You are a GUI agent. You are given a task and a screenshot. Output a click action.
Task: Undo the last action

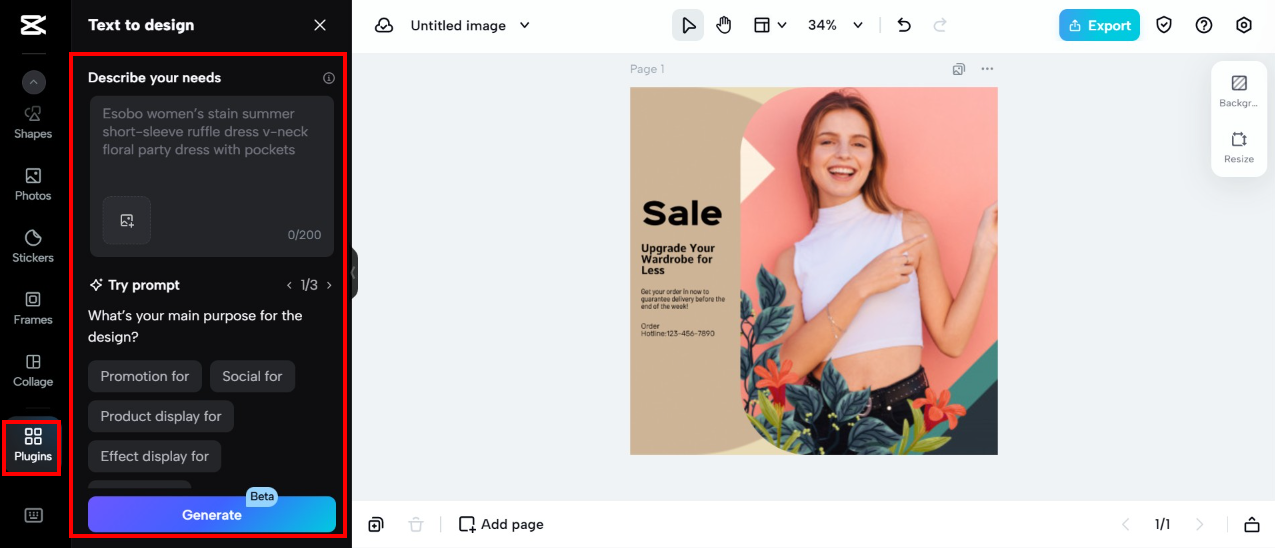tap(904, 25)
